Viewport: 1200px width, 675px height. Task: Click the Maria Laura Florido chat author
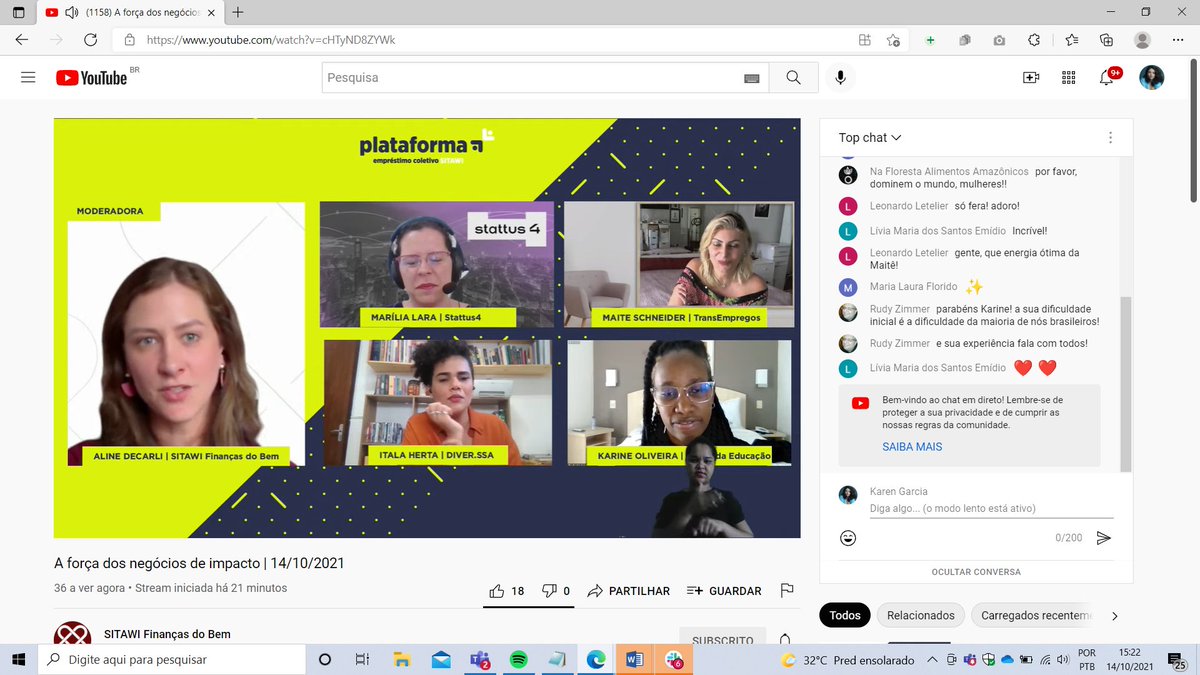[913, 287]
